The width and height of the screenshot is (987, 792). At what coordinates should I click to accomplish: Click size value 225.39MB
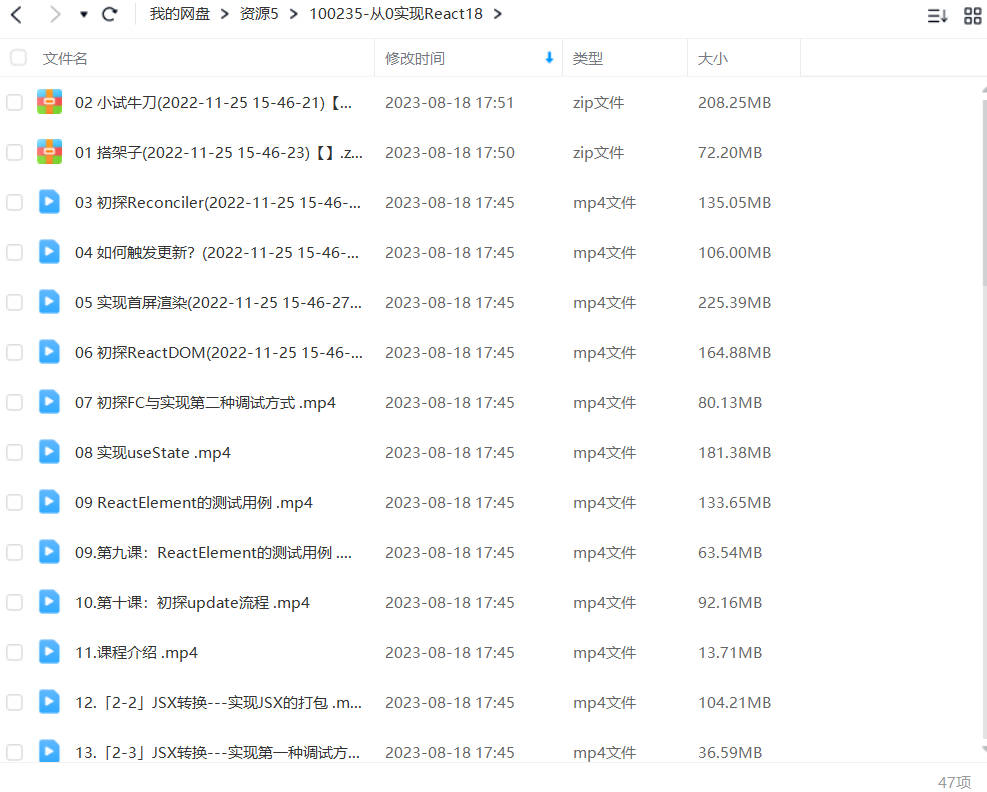pos(735,303)
